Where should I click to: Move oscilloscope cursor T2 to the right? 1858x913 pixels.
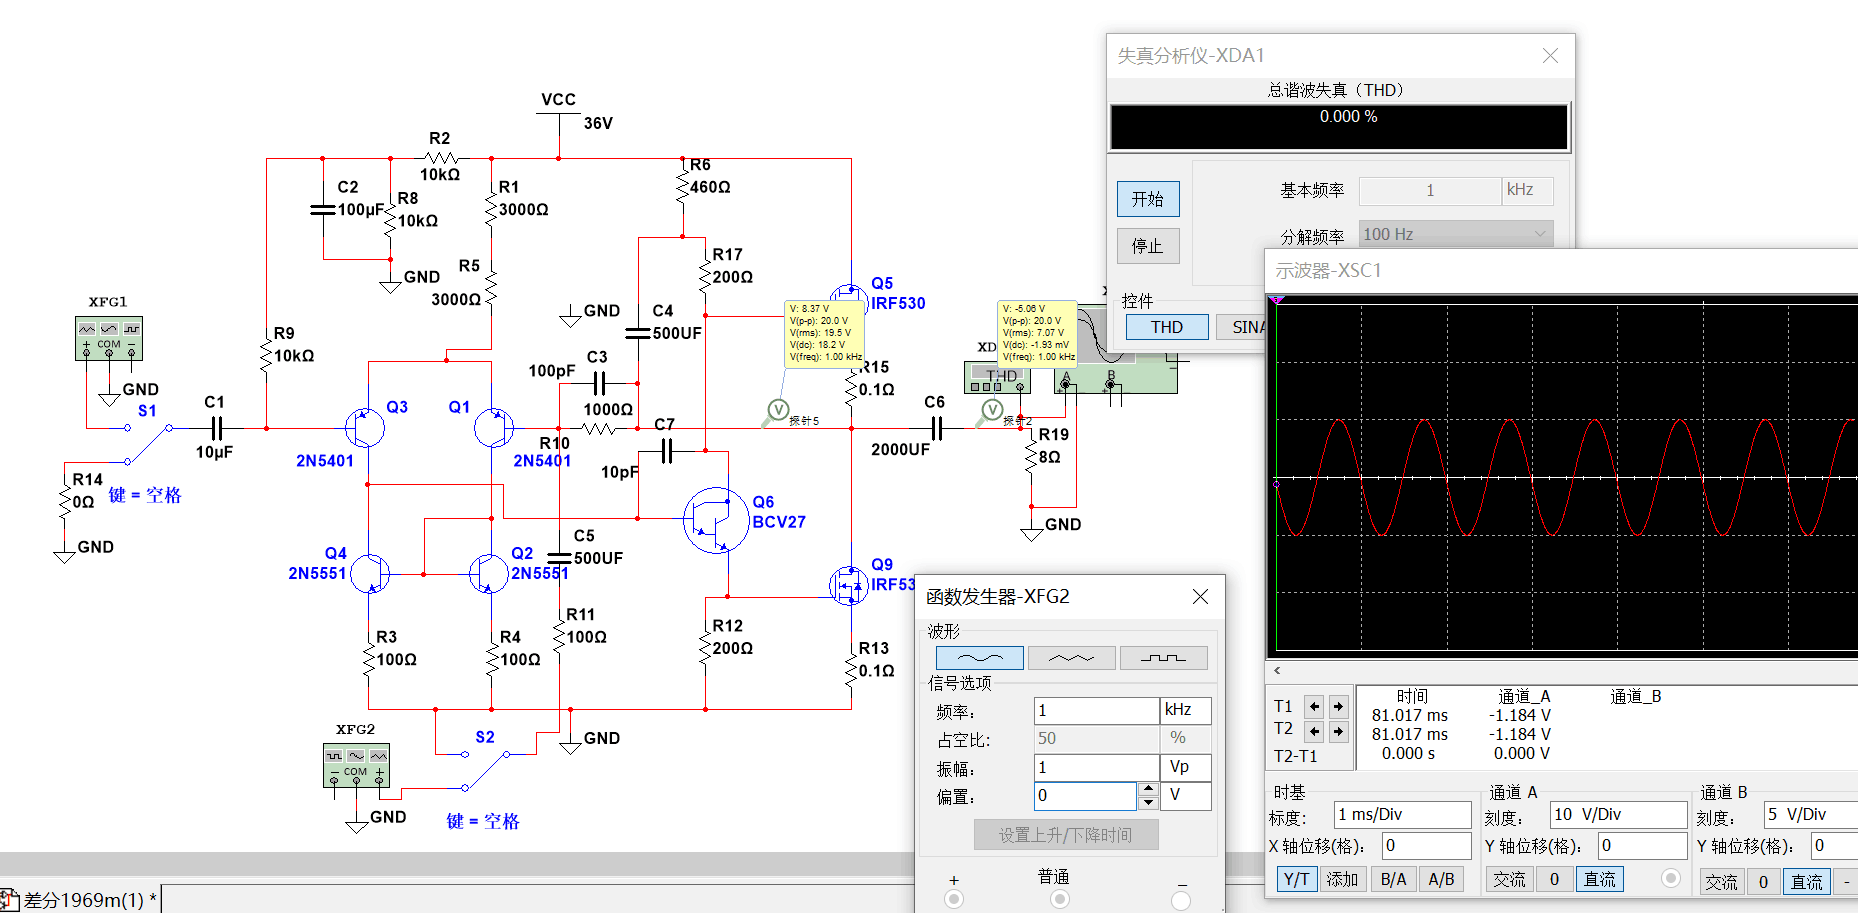(1338, 731)
